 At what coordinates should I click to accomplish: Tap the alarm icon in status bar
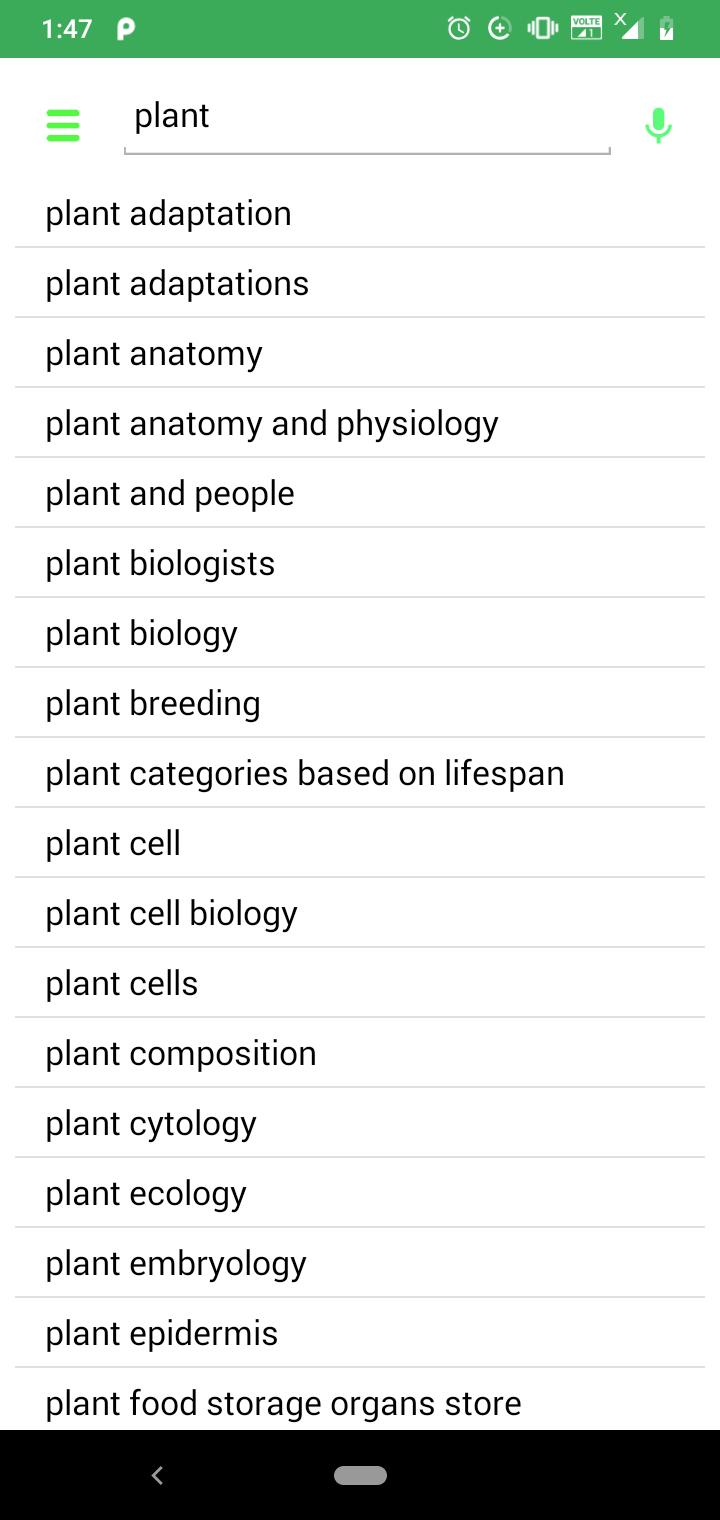point(459,29)
